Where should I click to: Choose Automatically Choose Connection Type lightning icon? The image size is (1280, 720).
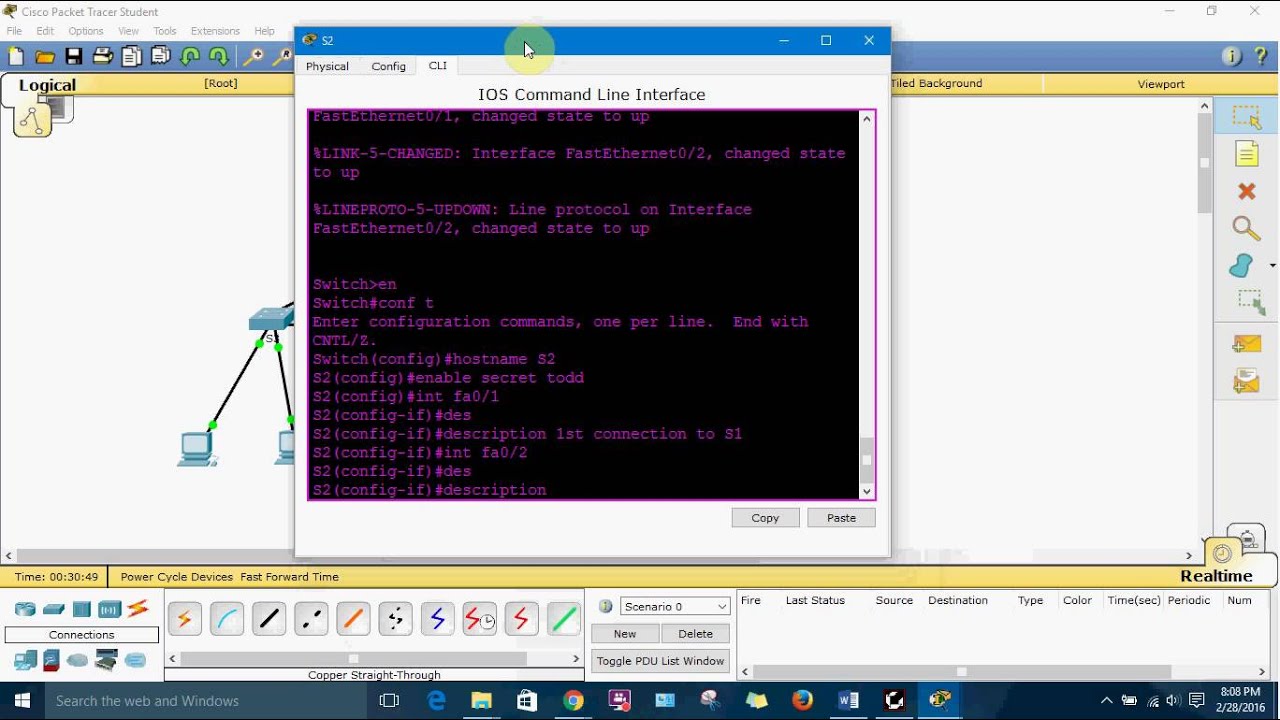[184, 619]
